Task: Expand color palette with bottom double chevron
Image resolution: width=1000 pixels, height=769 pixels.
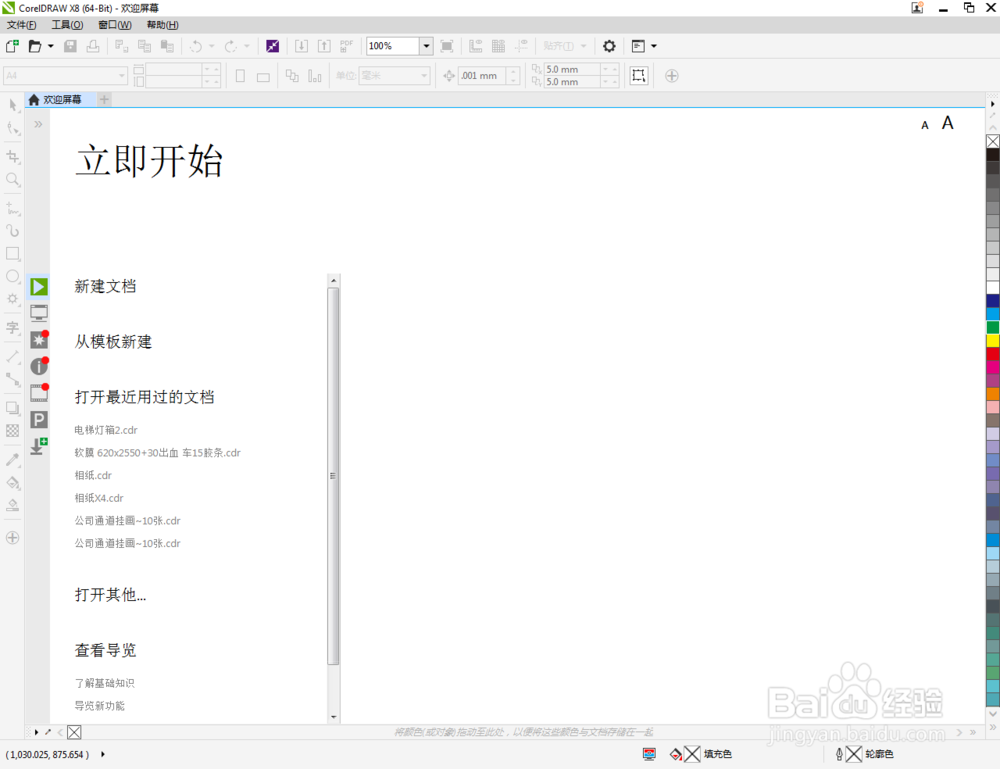Action: [993, 727]
